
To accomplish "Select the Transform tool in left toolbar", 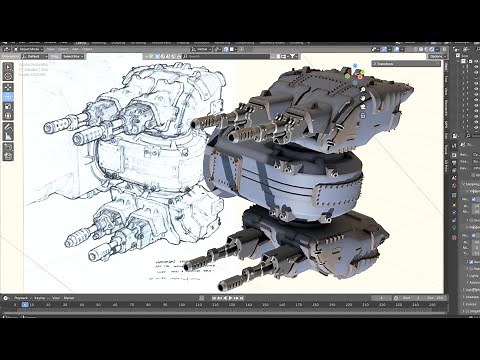I will pyautogui.click(x=8, y=116).
